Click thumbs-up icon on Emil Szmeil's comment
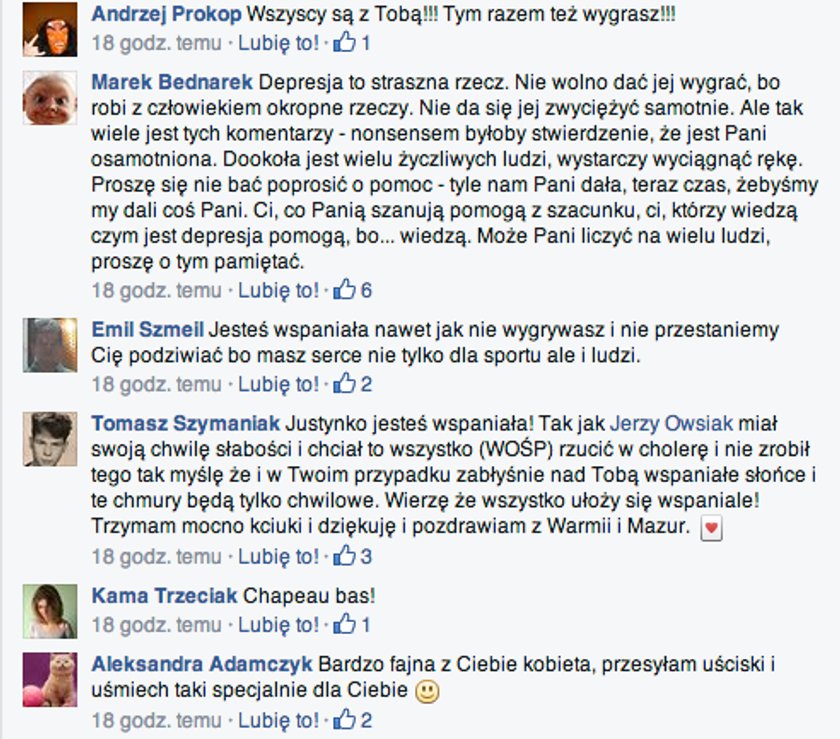The height and width of the screenshot is (739, 840). coord(344,383)
